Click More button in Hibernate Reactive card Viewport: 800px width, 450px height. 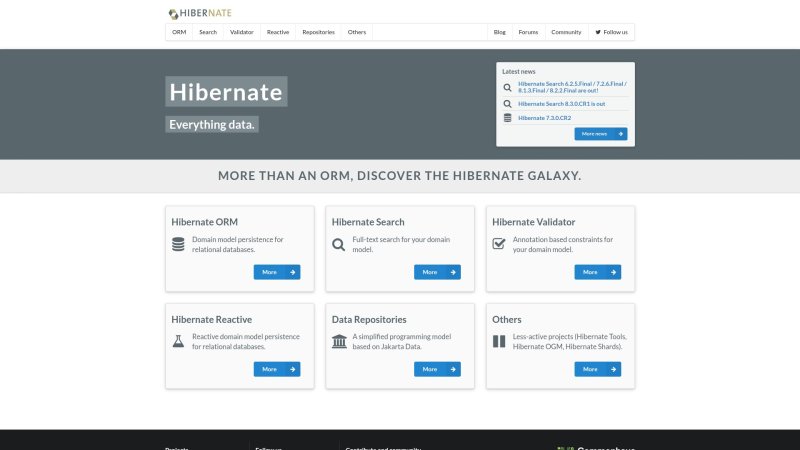pos(277,369)
